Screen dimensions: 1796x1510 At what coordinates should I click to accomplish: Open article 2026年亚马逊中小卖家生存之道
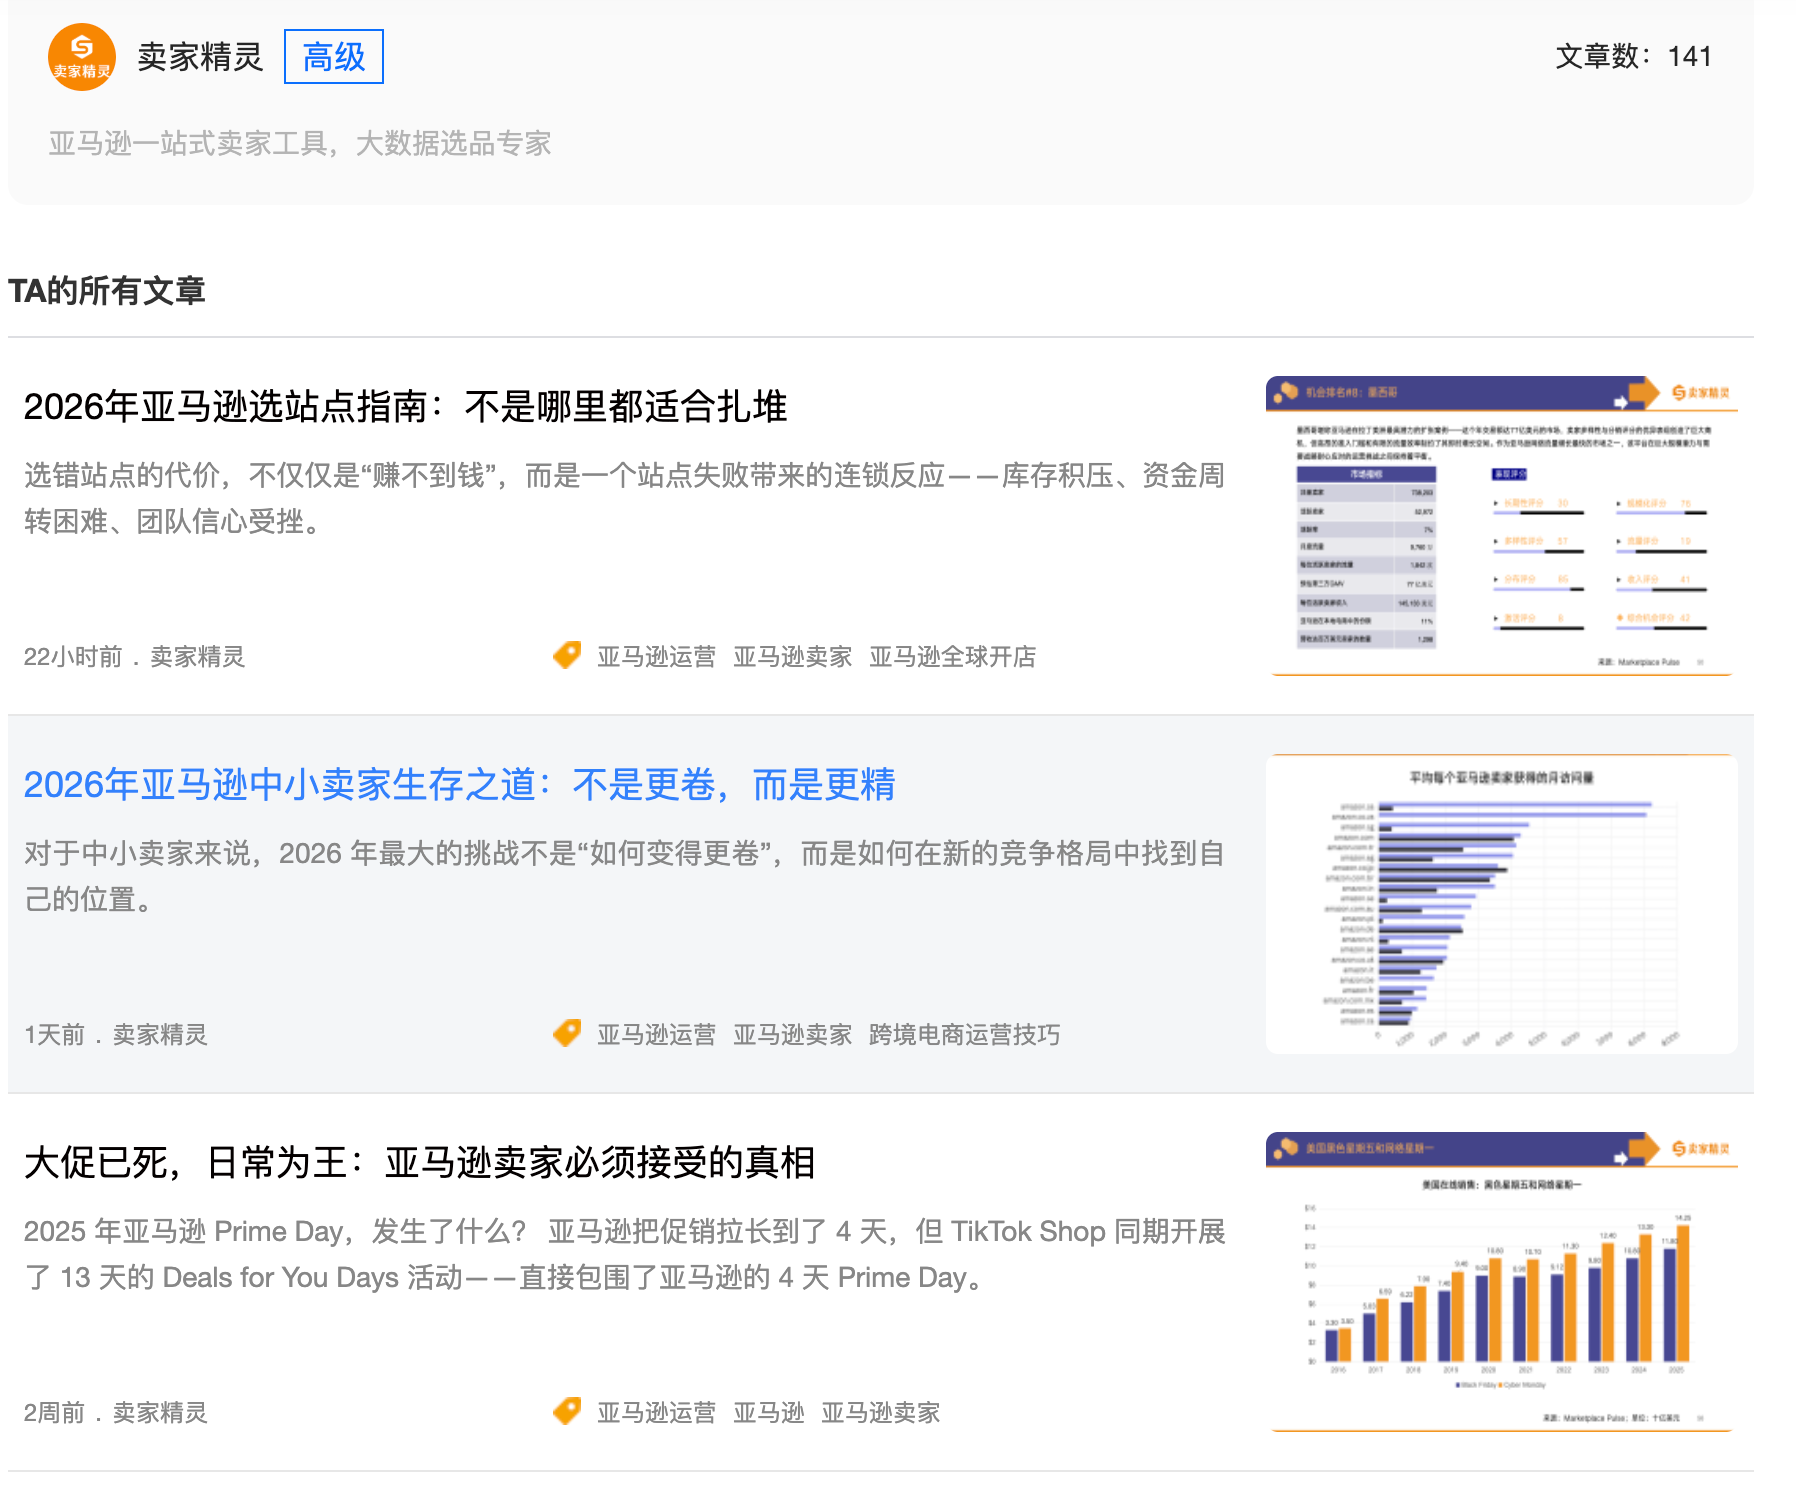pos(459,785)
